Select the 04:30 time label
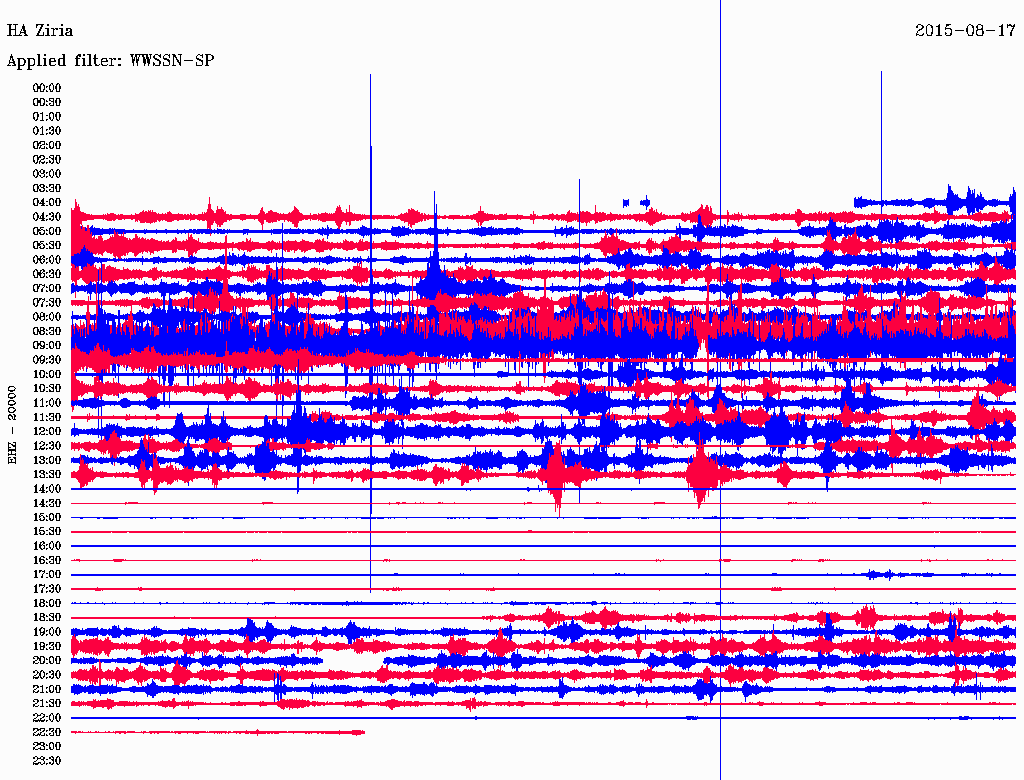The image size is (1024, 780). pyautogui.click(x=47, y=217)
